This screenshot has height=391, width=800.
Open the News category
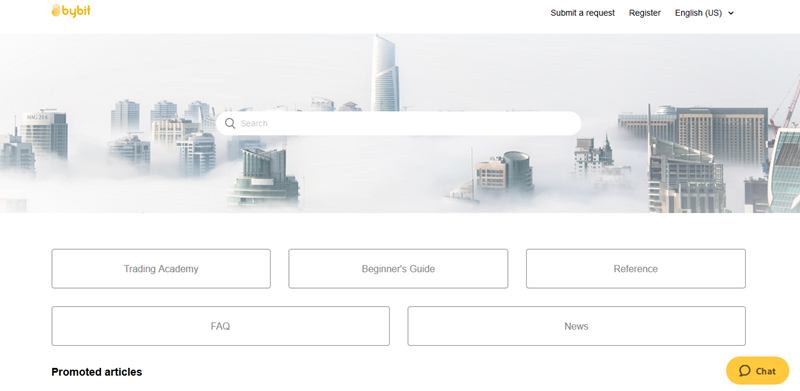pyautogui.click(x=577, y=326)
